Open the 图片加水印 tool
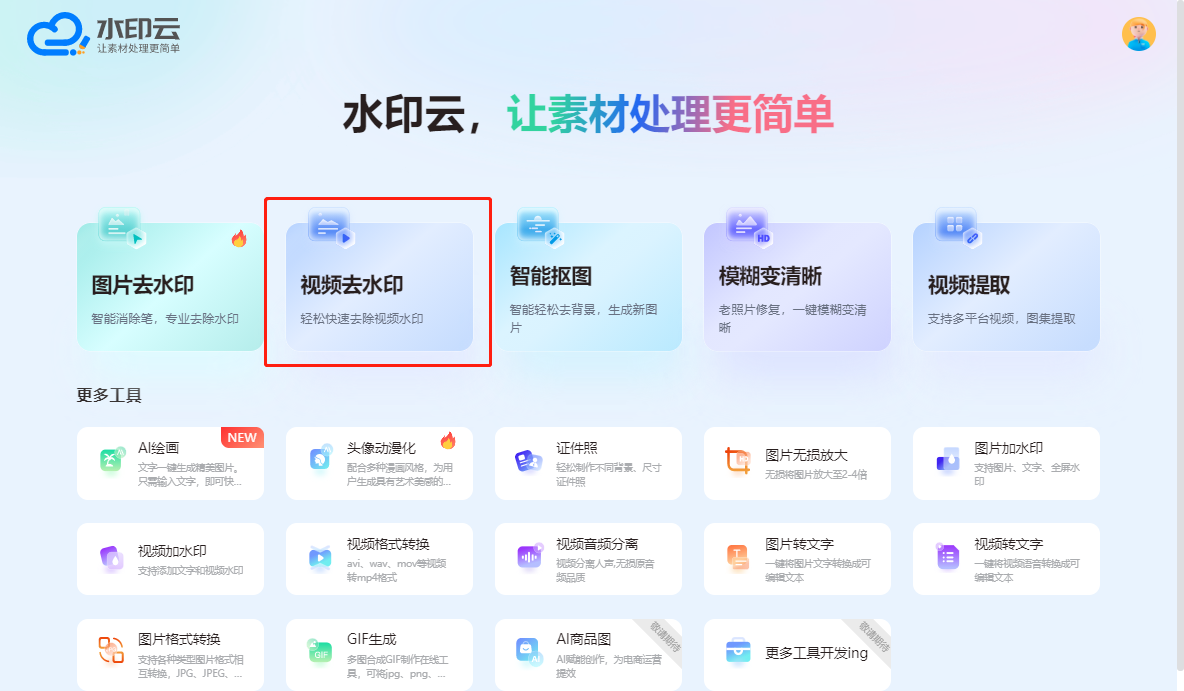This screenshot has height=691, width=1184. click(1006, 463)
